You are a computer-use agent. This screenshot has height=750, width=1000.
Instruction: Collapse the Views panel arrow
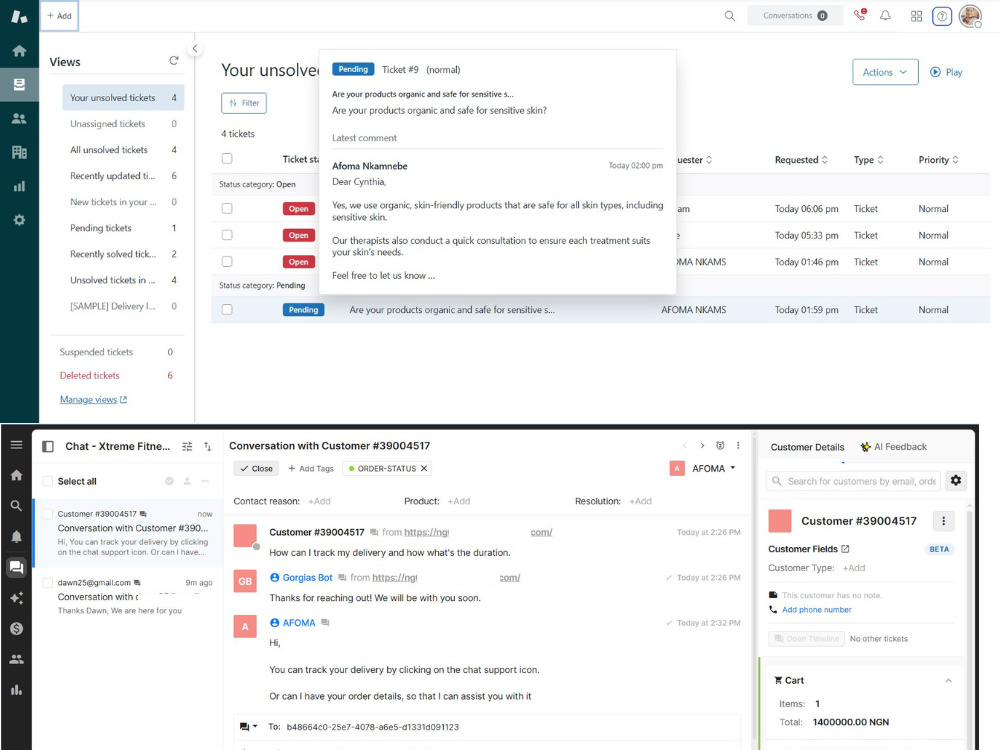(195, 48)
